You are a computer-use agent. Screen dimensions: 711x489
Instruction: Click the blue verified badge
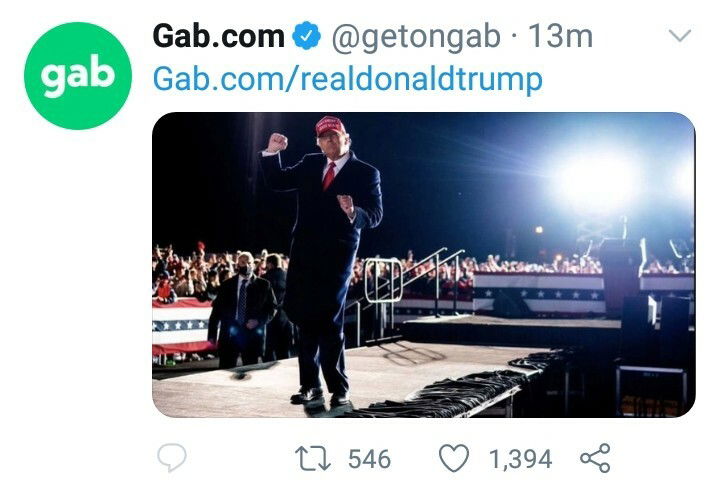pyautogui.click(x=306, y=37)
